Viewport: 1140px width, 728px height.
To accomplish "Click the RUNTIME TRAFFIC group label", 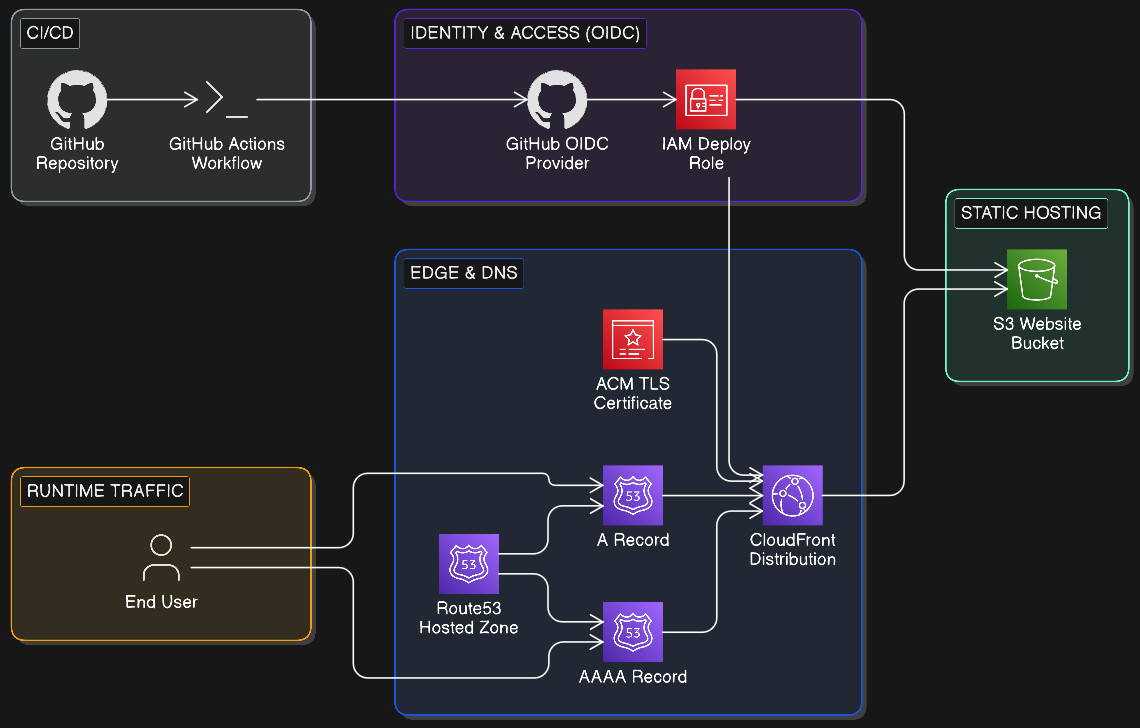I will pos(105,491).
